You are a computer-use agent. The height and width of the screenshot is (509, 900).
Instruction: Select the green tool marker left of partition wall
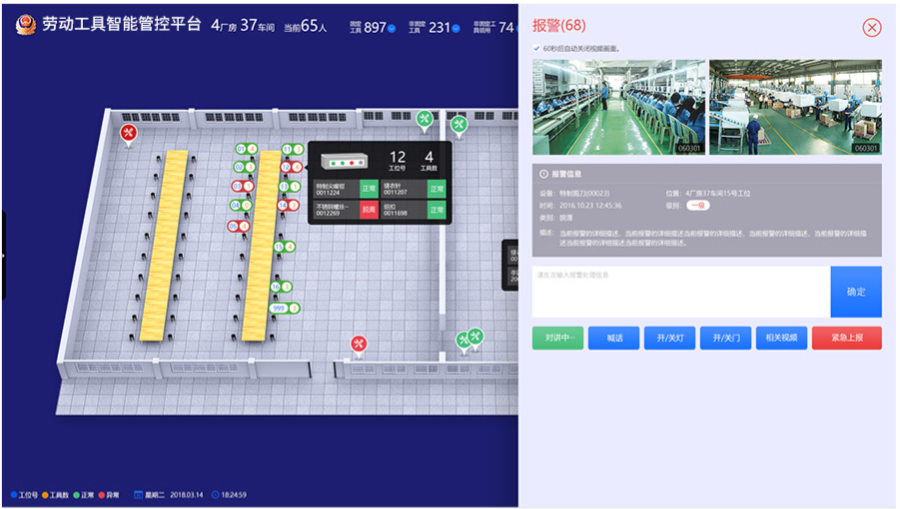pyautogui.click(x=424, y=119)
